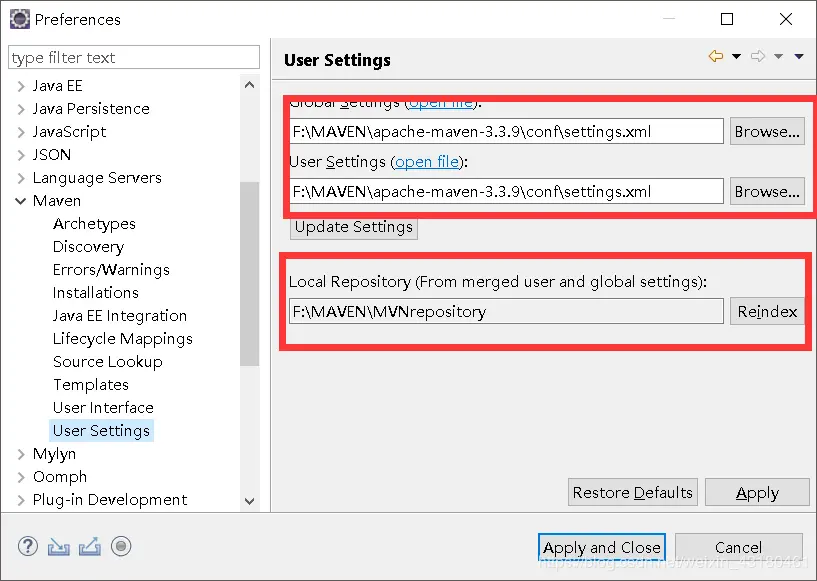Click the yellow Back arrow icon
817x581 pixels.
coord(715,57)
